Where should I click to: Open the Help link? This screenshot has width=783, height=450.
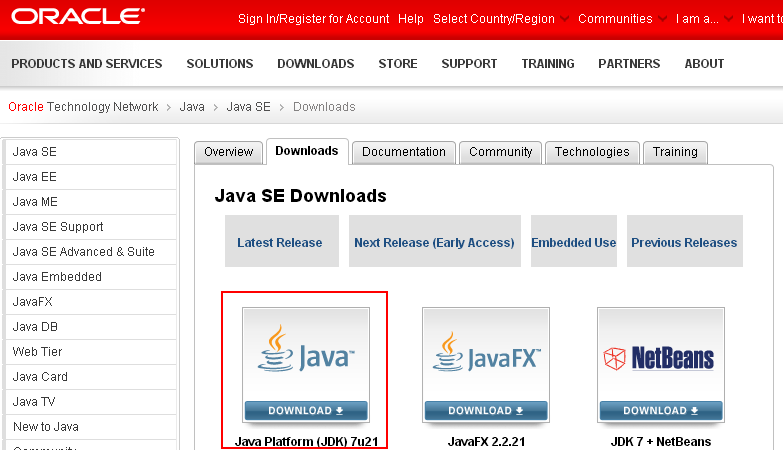410,19
